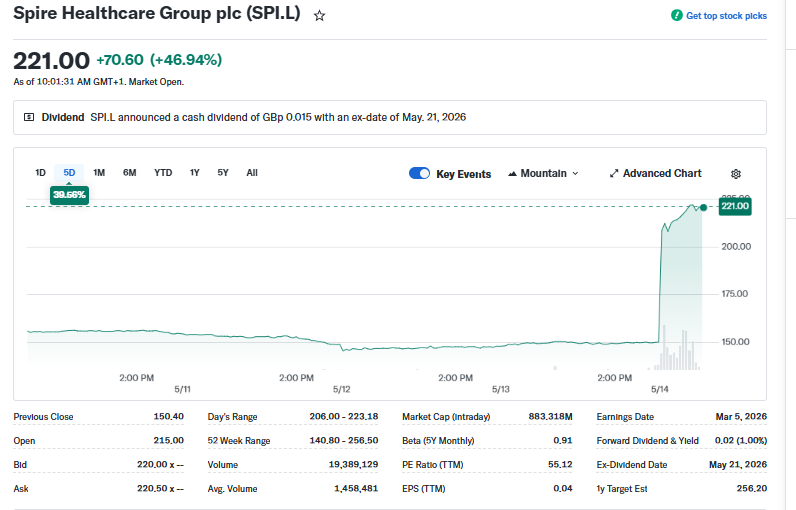Add SPI.L to watchlist with star icon
The image size is (796, 510).
[x=319, y=16]
